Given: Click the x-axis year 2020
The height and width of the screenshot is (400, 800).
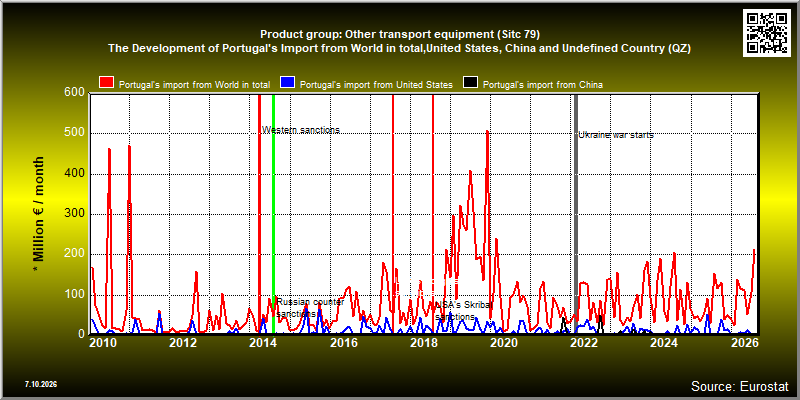Looking at the screenshot, I should tap(503, 343).
